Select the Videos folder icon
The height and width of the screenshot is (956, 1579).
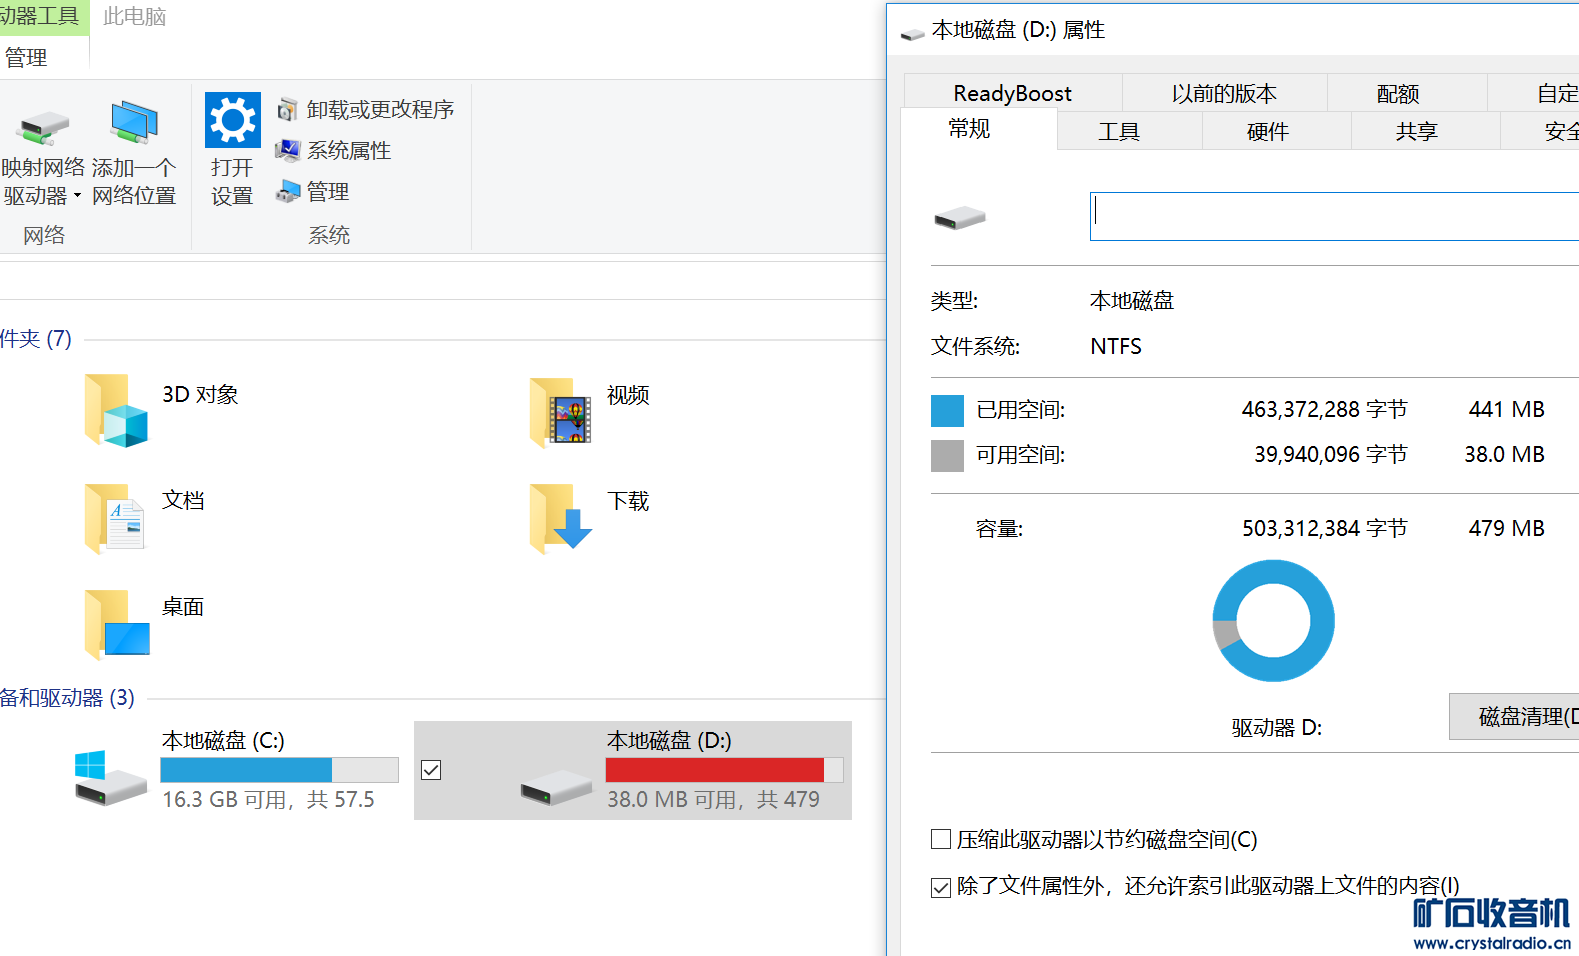point(561,411)
